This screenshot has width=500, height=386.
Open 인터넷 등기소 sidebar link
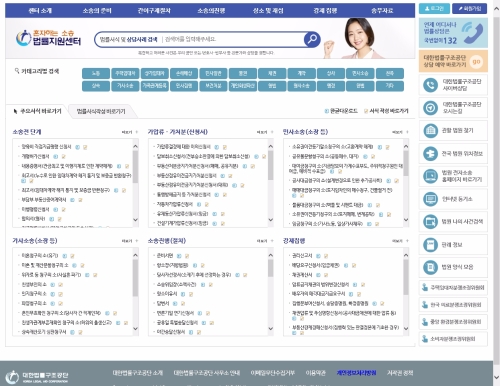click(453, 199)
